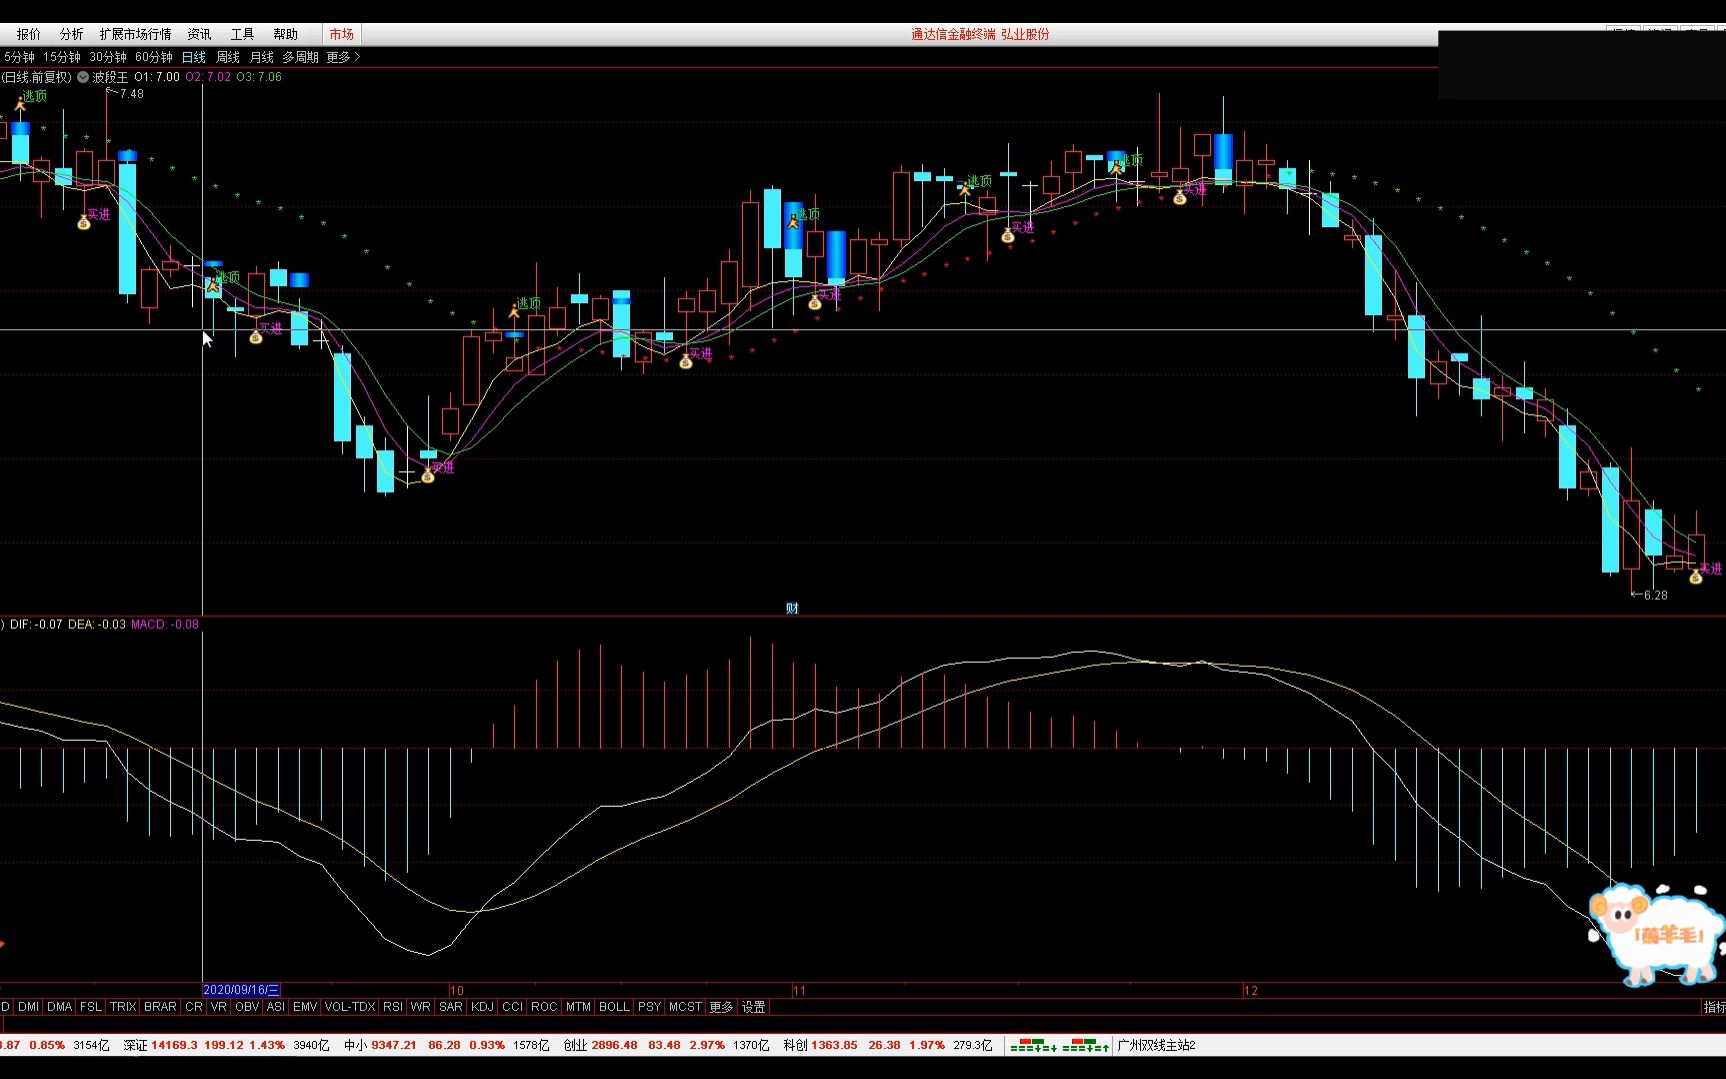Switch chart to 60分钟 period
Image resolution: width=1726 pixels, height=1079 pixels.
[154, 58]
